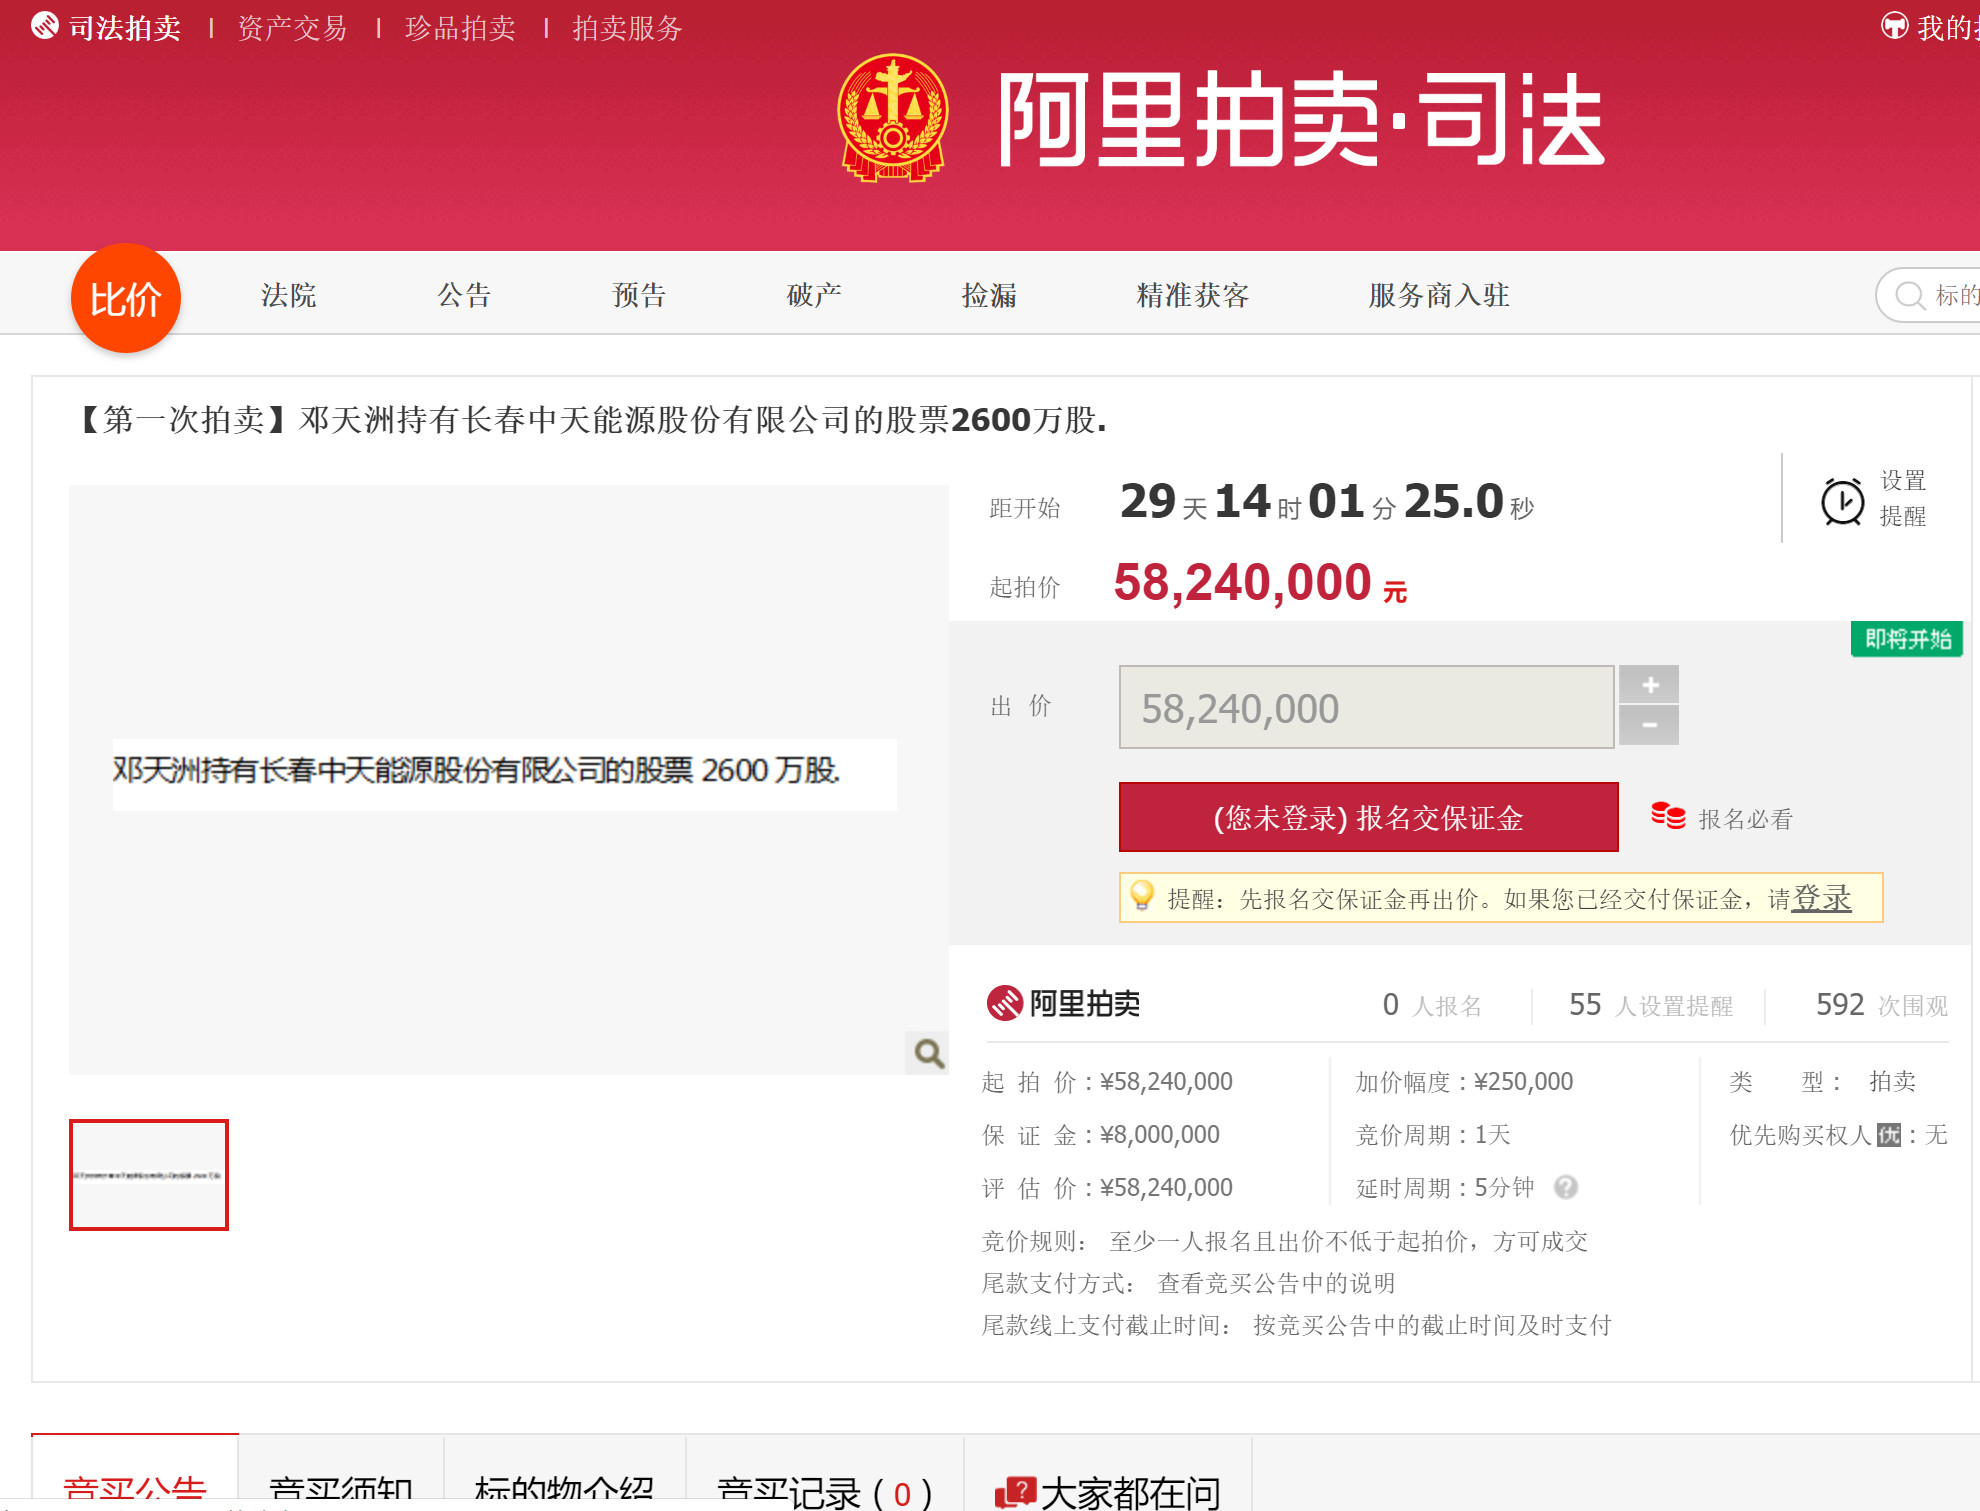This screenshot has width=1980, height=1511.
Task: Open the 珍品拍卖 top navigation link
Action: click(x=461, y=28)
